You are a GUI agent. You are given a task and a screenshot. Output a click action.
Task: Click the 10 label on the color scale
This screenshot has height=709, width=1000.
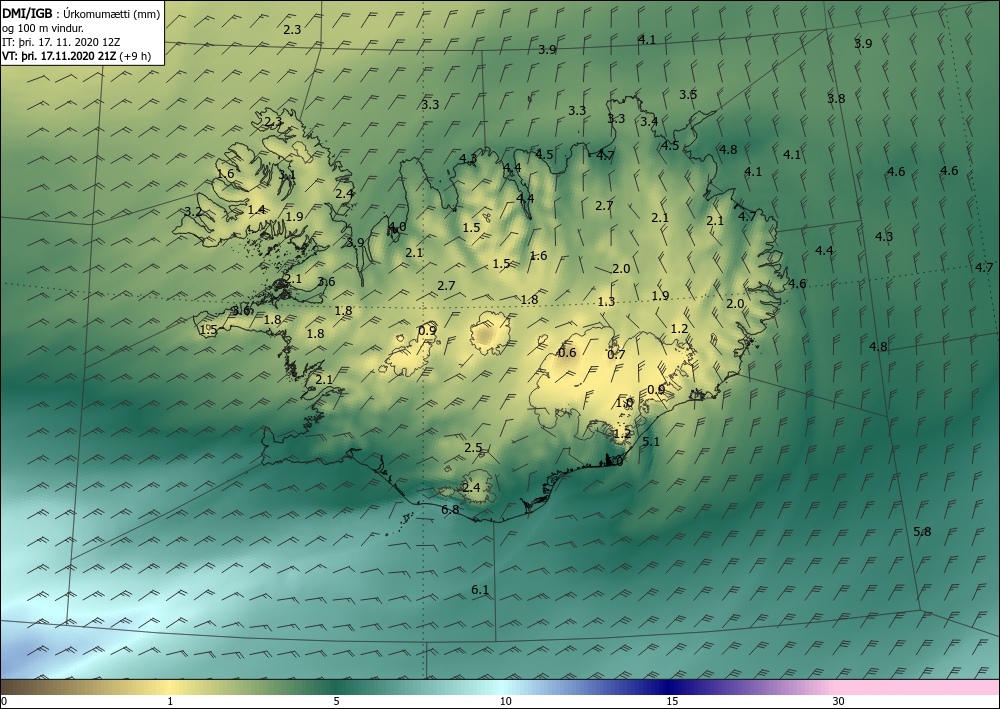[x=505, y=701]
